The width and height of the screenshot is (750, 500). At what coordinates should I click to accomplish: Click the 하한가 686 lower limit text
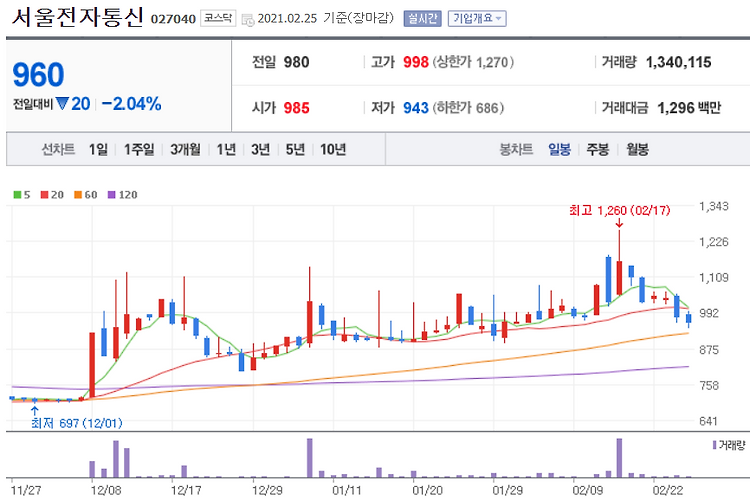click(468, 108)
